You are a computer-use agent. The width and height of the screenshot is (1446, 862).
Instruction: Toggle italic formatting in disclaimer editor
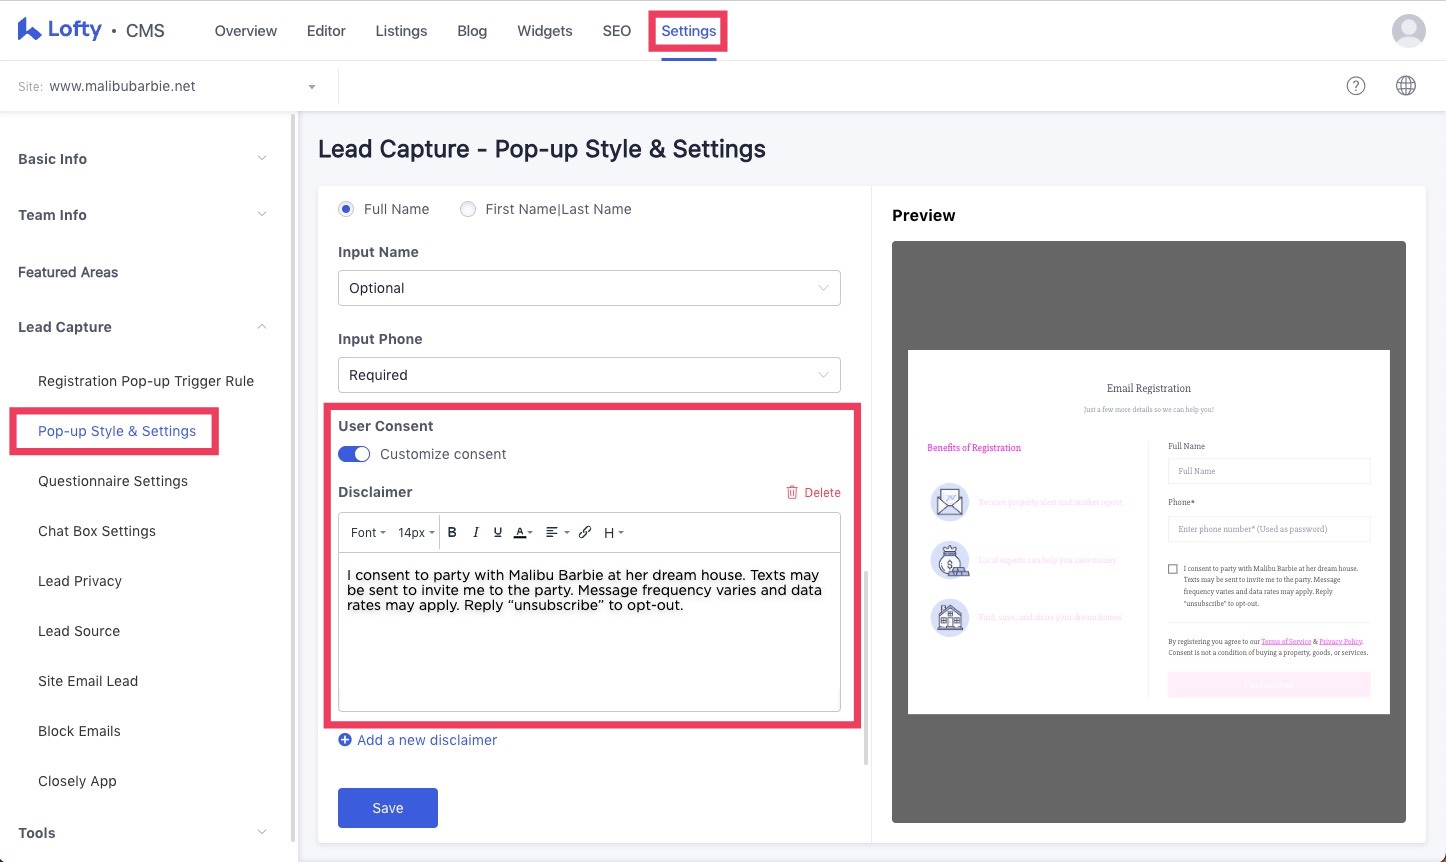(x=476, y=533)
